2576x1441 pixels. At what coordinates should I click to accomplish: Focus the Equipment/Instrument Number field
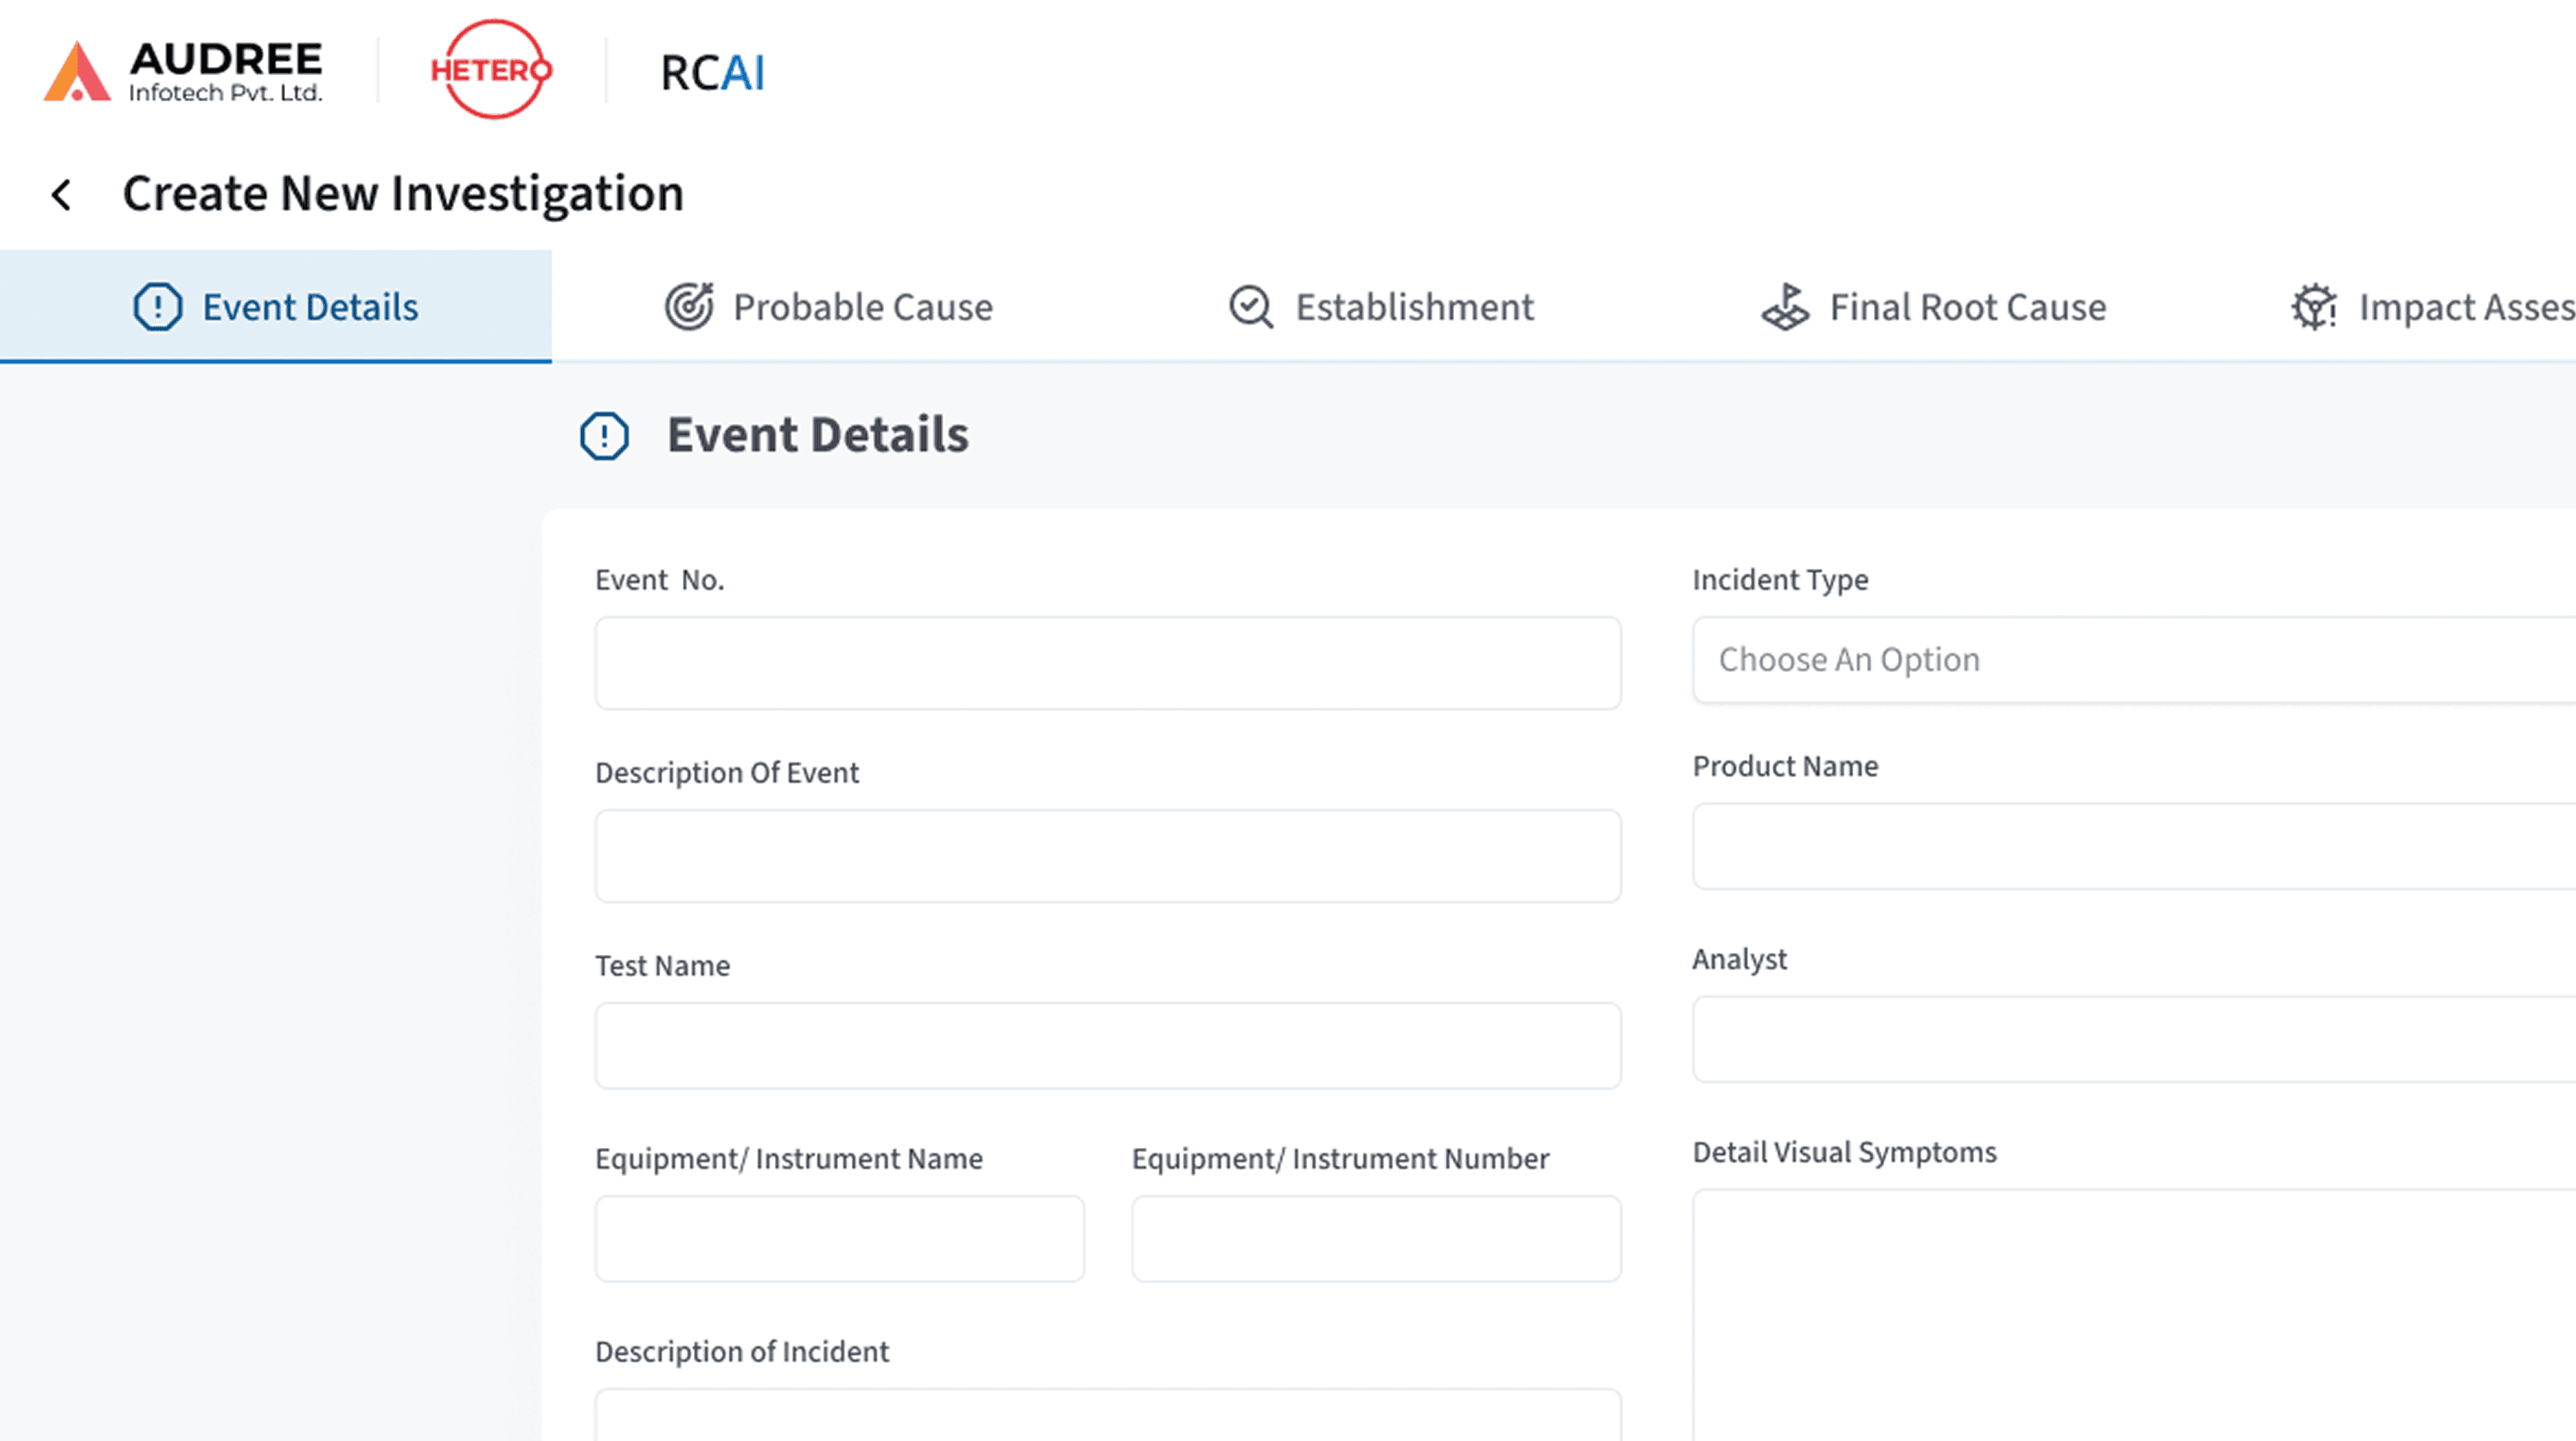tap(1375, 1238)
